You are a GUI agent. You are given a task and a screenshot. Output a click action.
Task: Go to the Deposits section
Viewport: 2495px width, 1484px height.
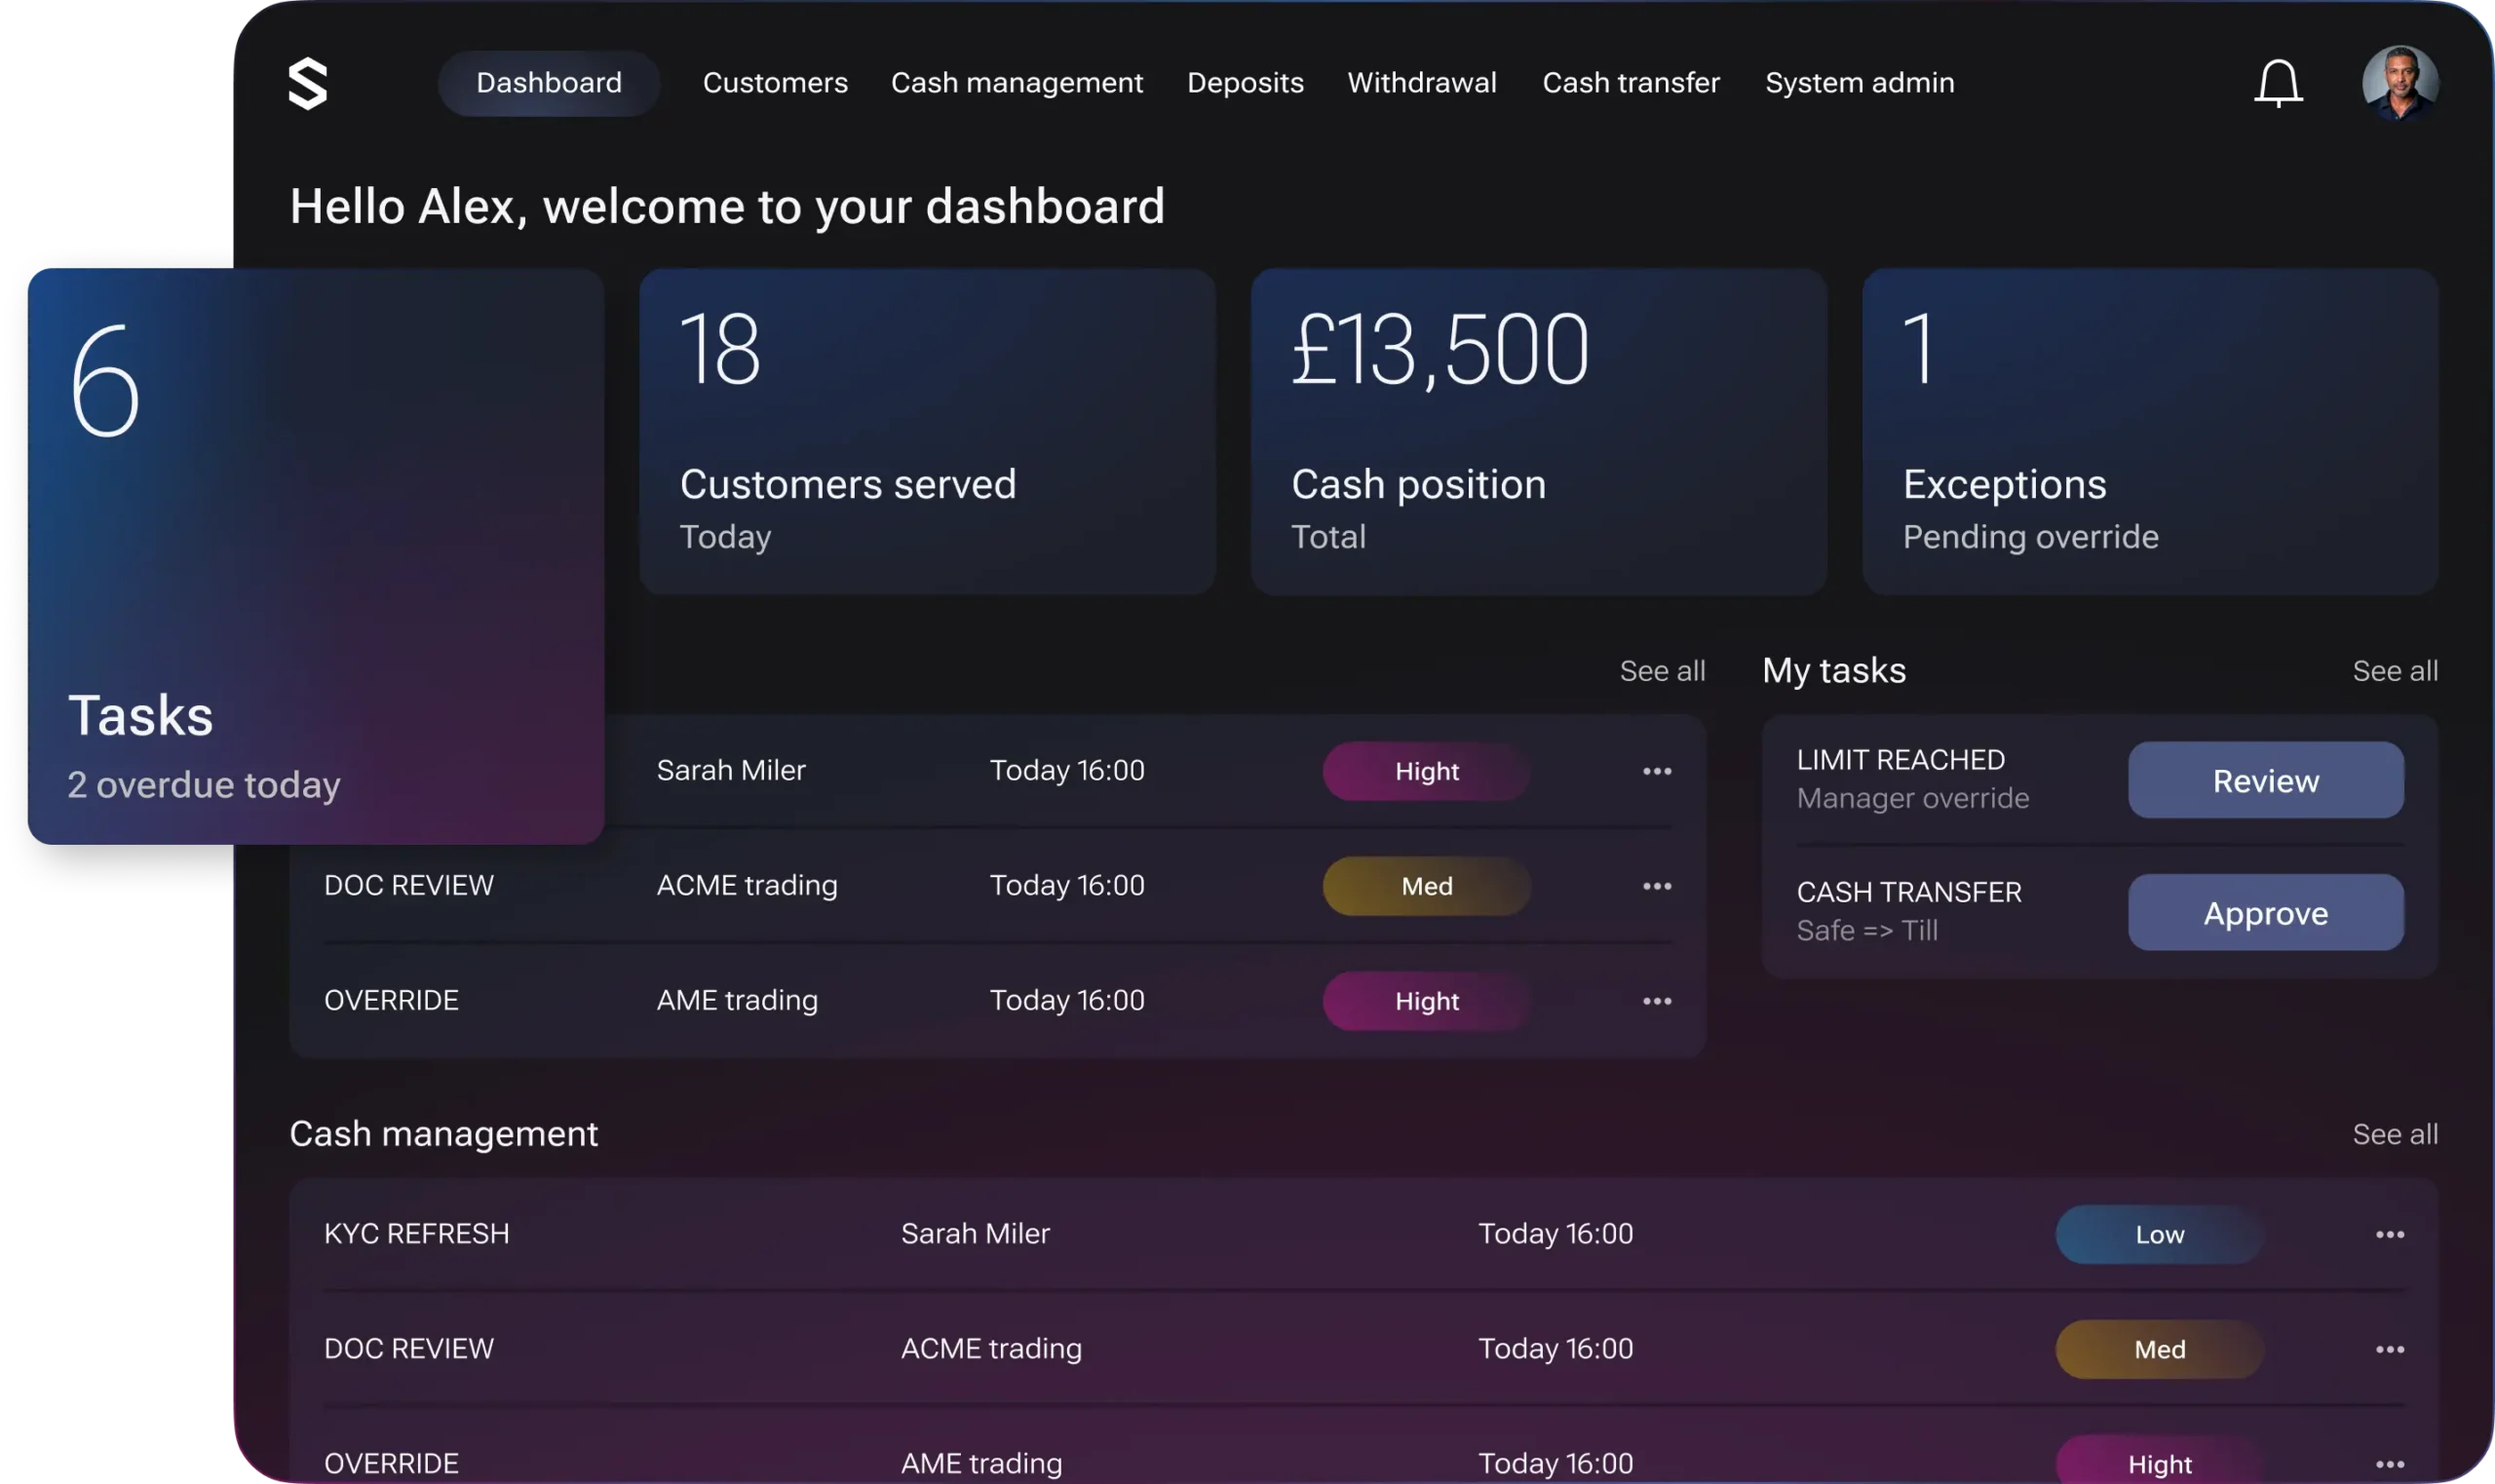coord(1245,83)
